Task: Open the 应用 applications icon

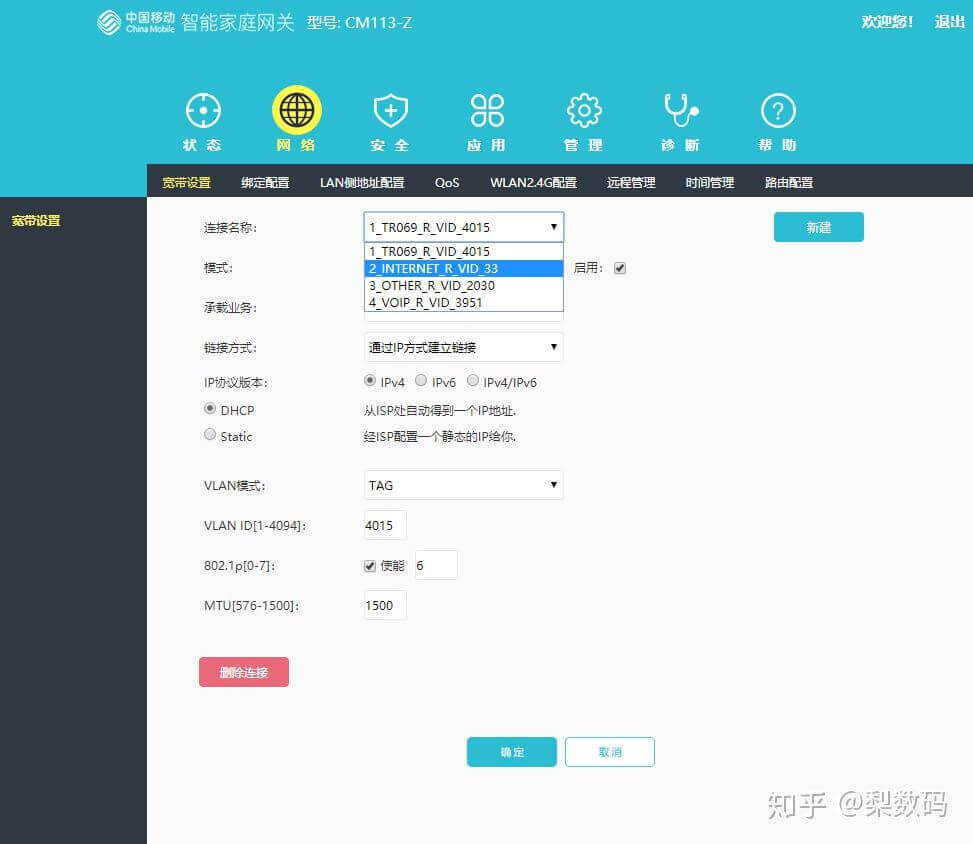Action: [x=487, y=111]
